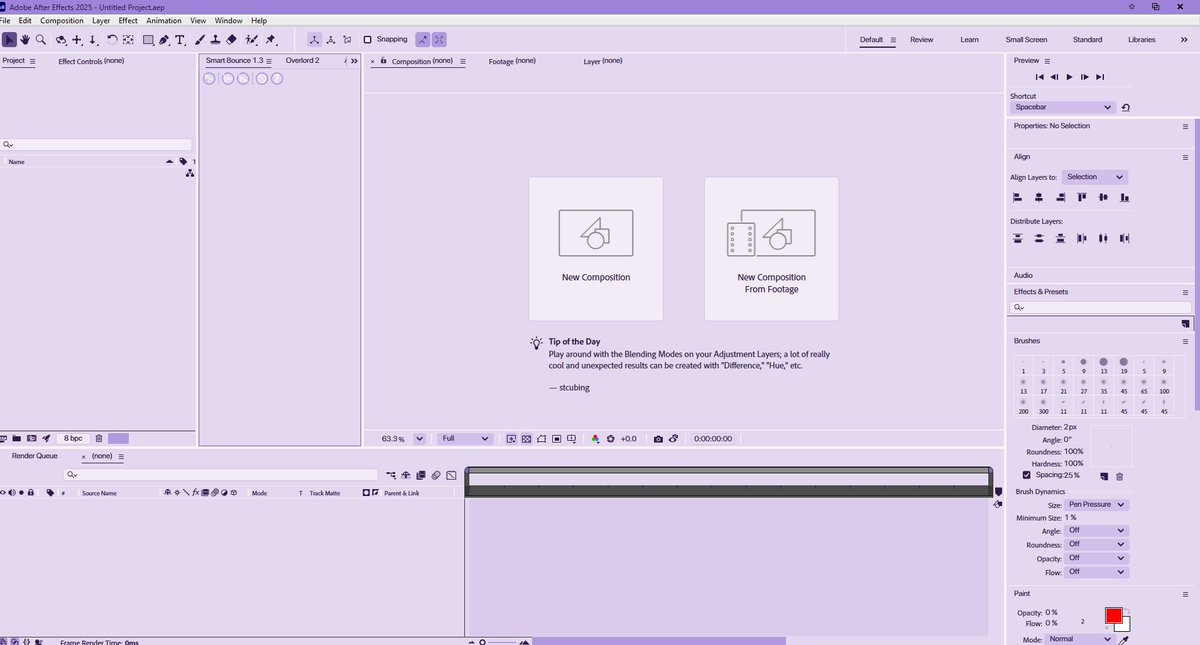Click the timeline layer search field
The image size is (1200, 645).
[220, 475]
